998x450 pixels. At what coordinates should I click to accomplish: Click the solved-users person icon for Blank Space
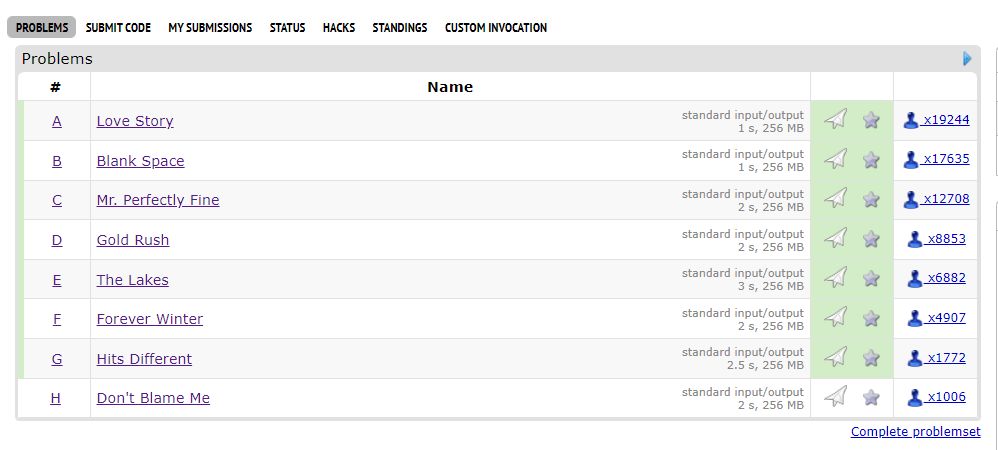(x=911, y=159)
